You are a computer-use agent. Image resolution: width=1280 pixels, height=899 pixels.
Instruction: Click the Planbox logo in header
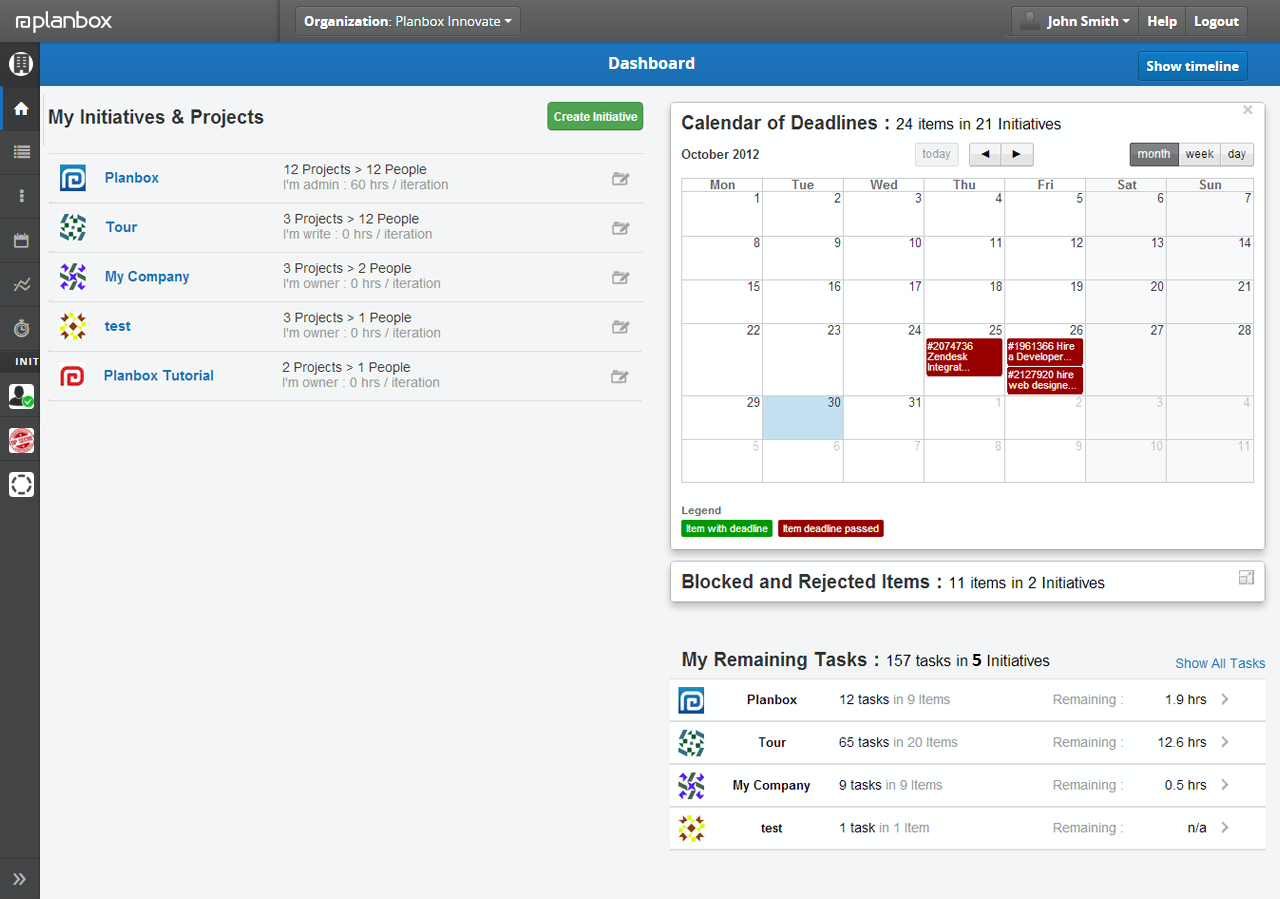(x=66, y=22)
